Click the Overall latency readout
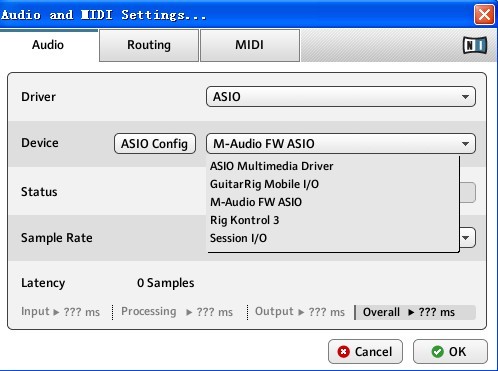Image resolution: width=498 pixels, height=371 pixels. coord(415,312)
